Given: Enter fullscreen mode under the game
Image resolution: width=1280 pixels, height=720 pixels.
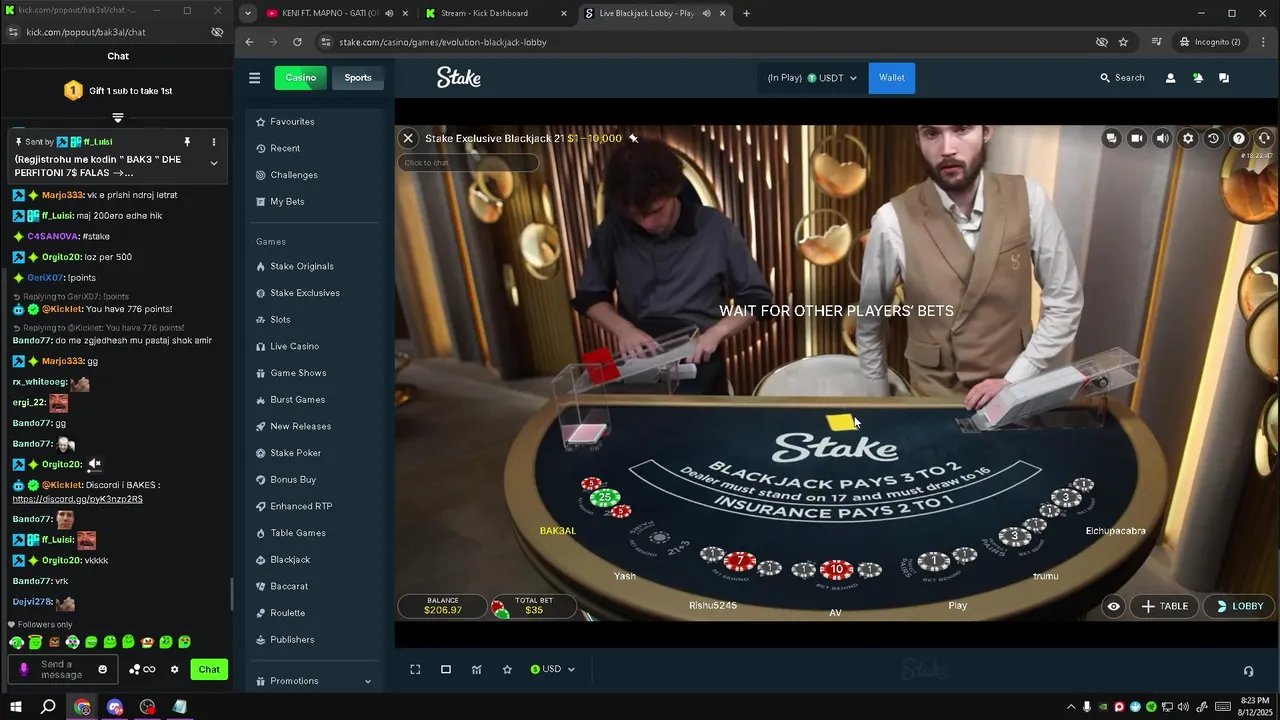Looking at the screenshot, I should point(415,670).
